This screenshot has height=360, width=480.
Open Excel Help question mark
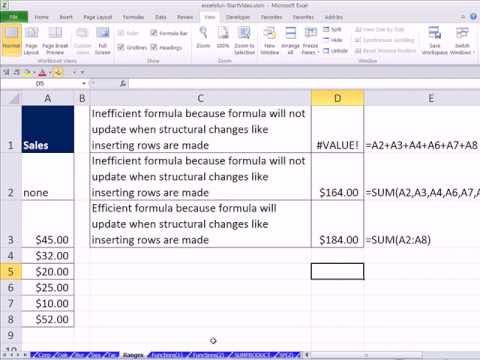click(x=473, y=17)
